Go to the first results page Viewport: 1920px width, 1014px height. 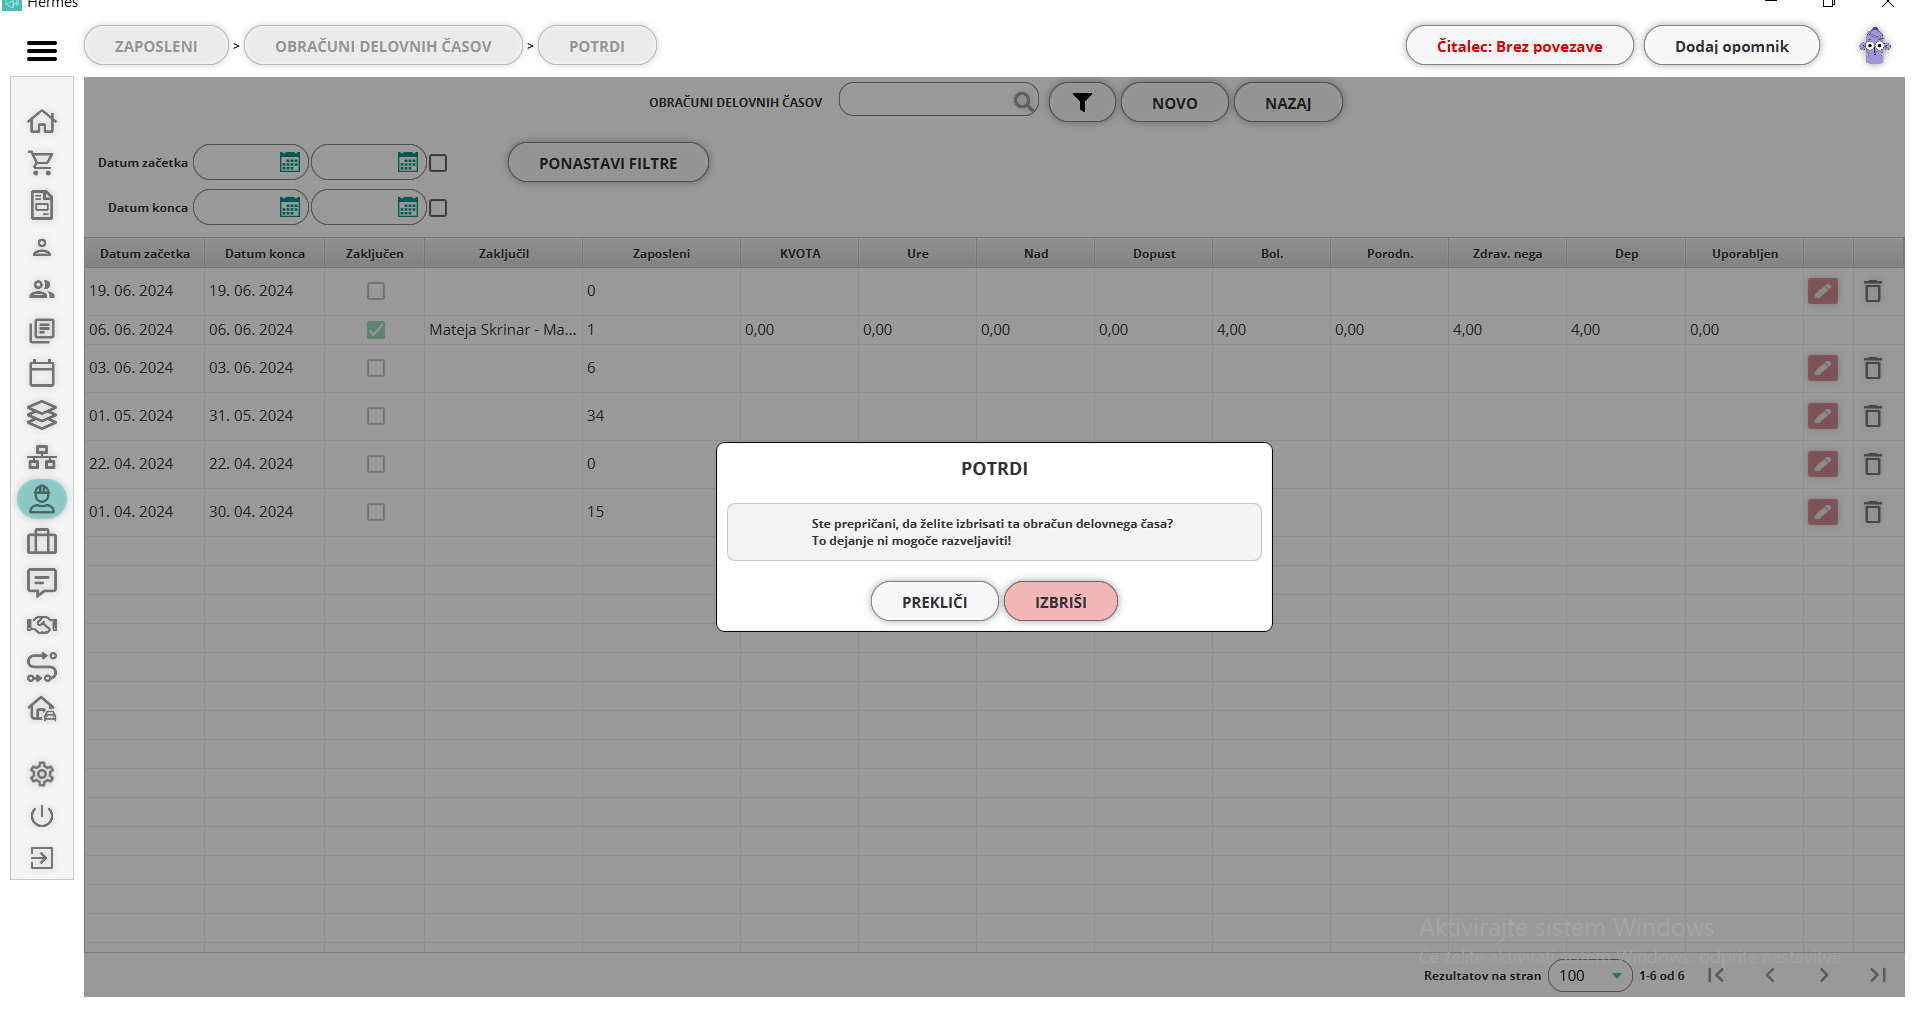1716,975
